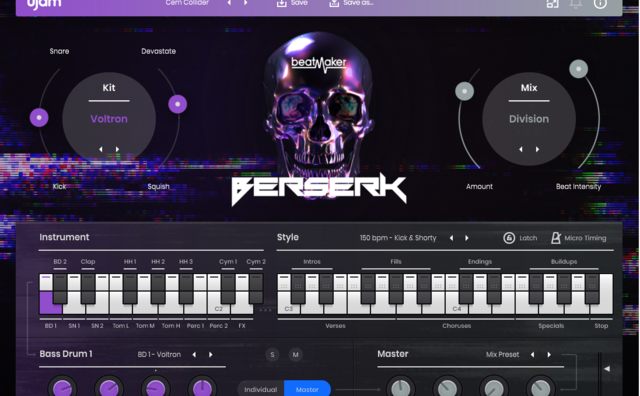Select the Tom M instrument label

pyautogui.click(x=145, y=325)
